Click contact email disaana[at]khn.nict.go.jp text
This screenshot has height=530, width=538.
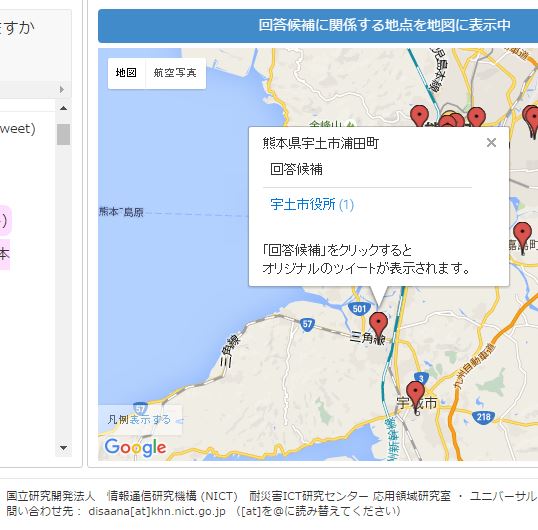(x=157, y=511)
